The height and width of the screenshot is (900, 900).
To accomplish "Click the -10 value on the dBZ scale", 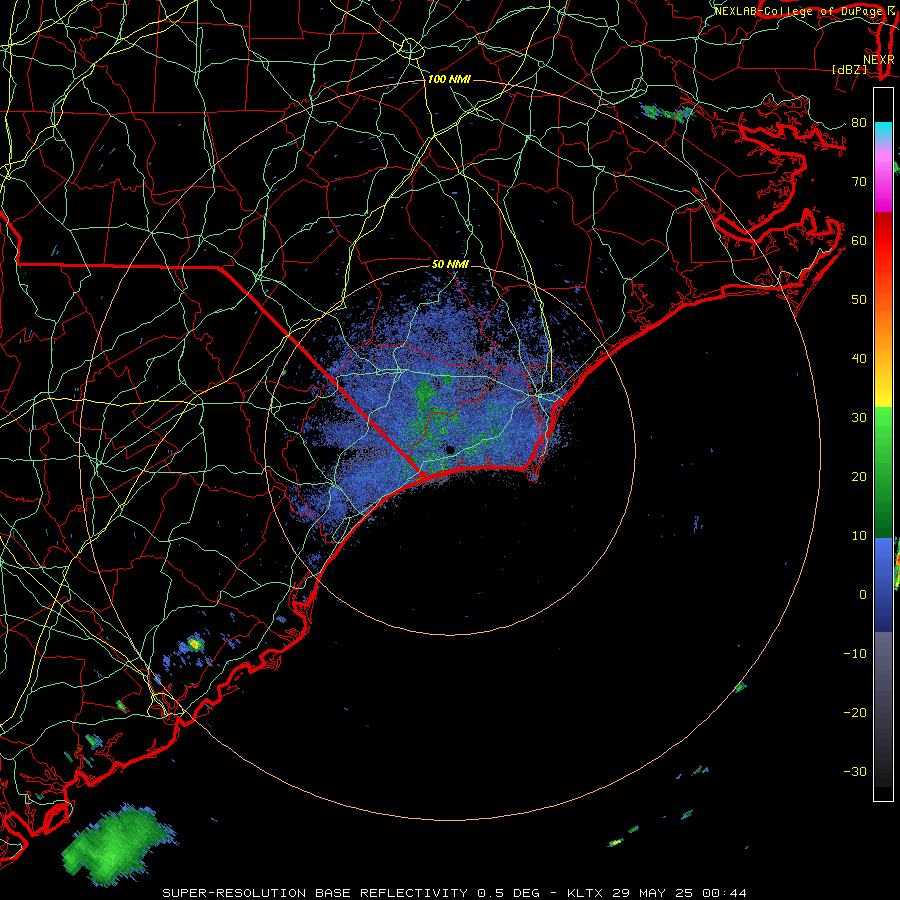I will [x=855, y=653].
